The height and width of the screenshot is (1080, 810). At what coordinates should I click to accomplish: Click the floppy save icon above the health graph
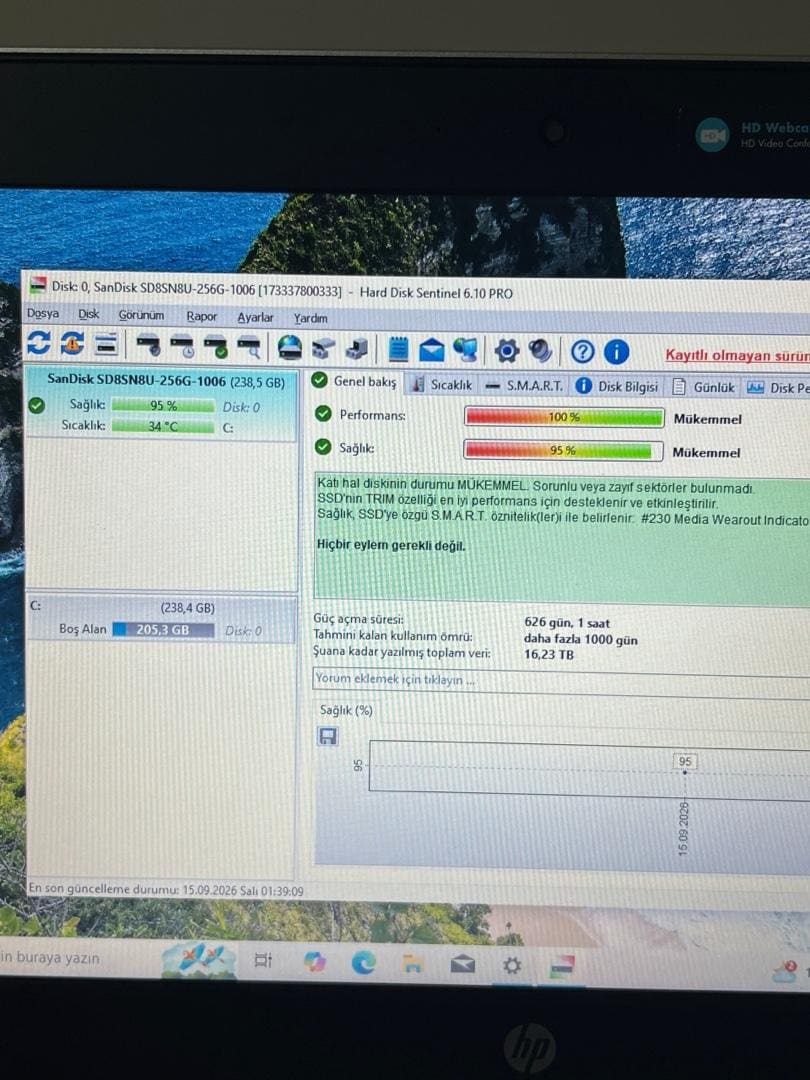[328, 736]
